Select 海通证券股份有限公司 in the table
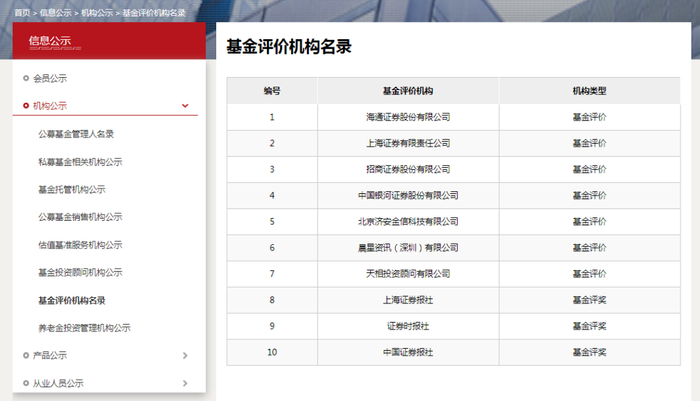This screenshot has width=700, height=401. (408, 117)
